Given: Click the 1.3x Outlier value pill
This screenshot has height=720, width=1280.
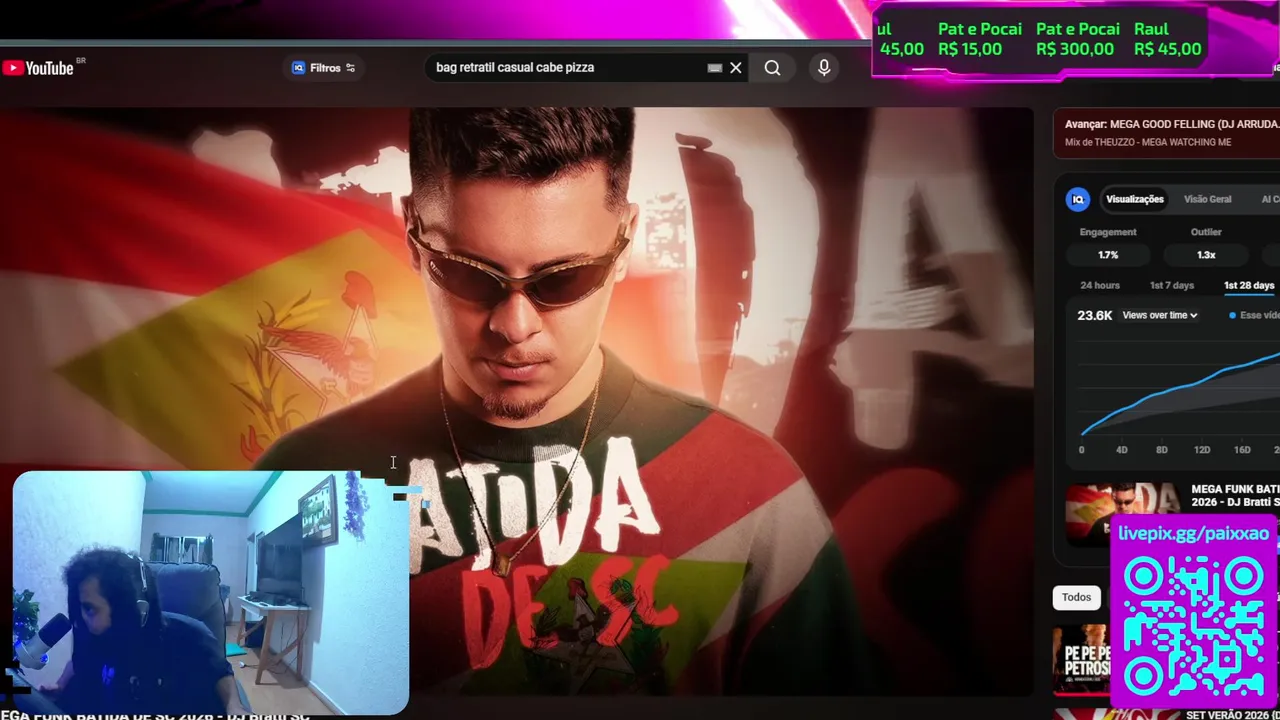Looking at the screenshot, I should pyautogui.click(x=1206, y=255).
